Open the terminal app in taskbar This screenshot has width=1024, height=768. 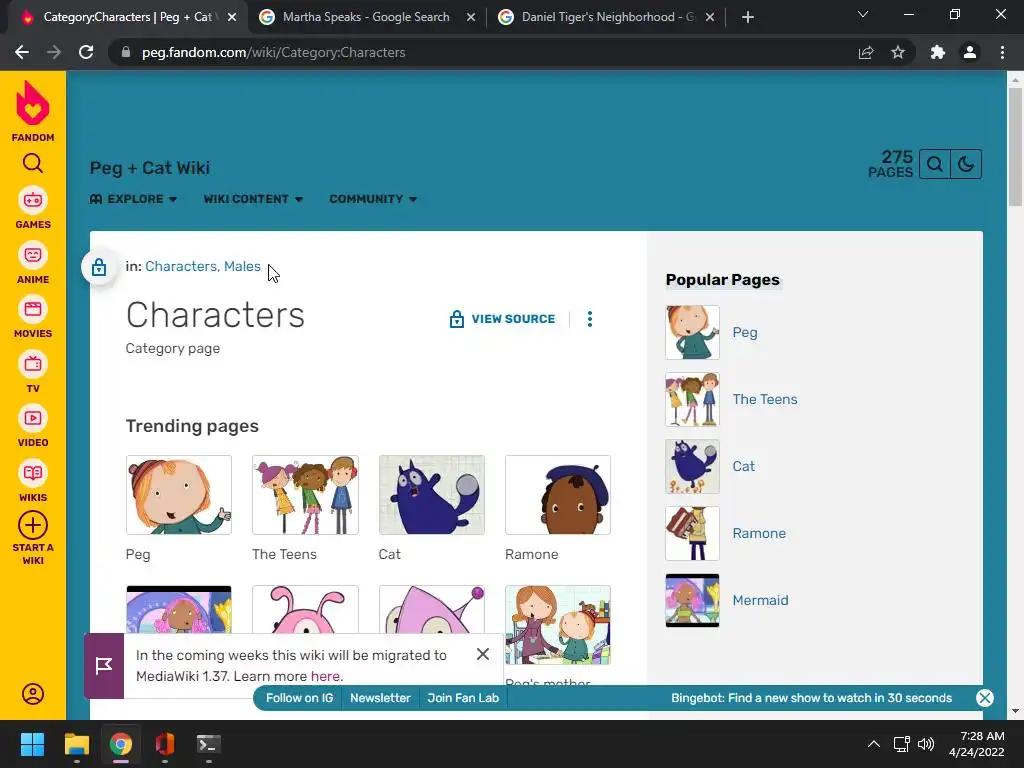tap(208, 744)
